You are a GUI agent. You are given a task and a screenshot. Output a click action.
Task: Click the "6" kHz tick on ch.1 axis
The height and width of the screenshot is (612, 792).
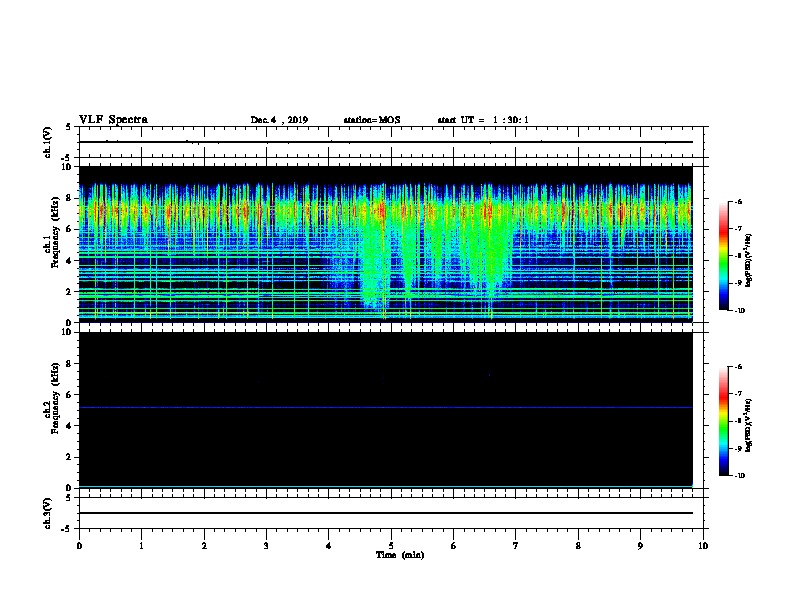coord(69,229)
